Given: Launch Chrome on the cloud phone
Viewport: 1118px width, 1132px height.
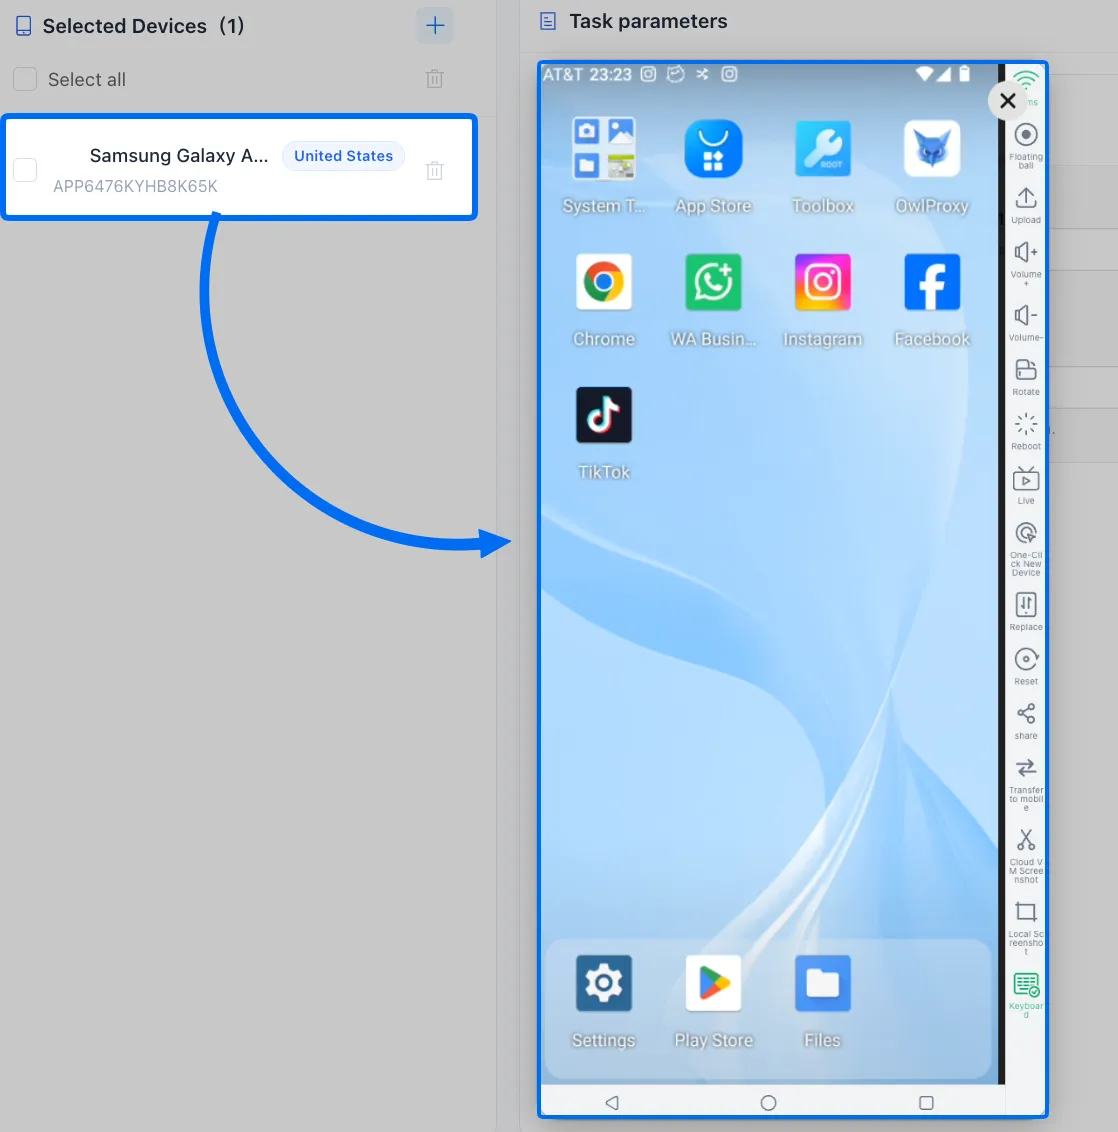Looking at the screenshot, I should tap(603, 282).
